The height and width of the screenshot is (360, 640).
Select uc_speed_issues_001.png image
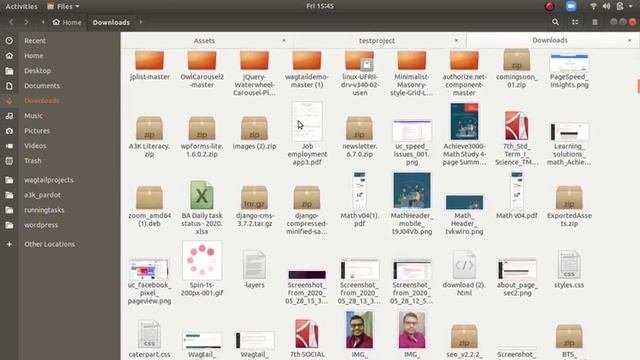click(x=412, y=142)
